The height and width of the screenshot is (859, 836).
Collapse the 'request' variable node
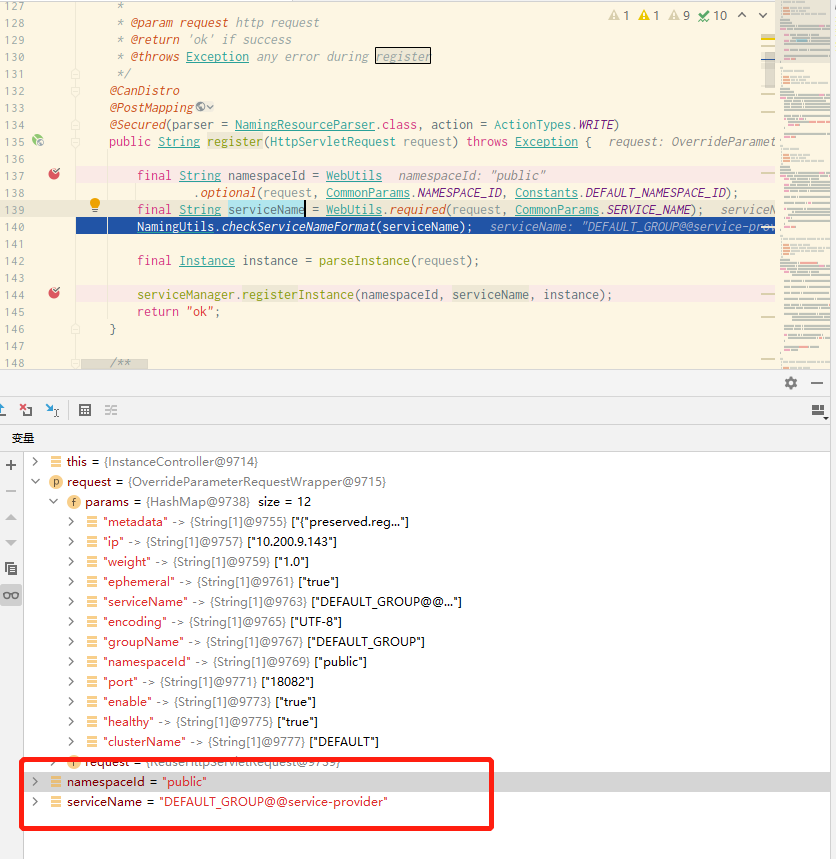click(35, 482)
